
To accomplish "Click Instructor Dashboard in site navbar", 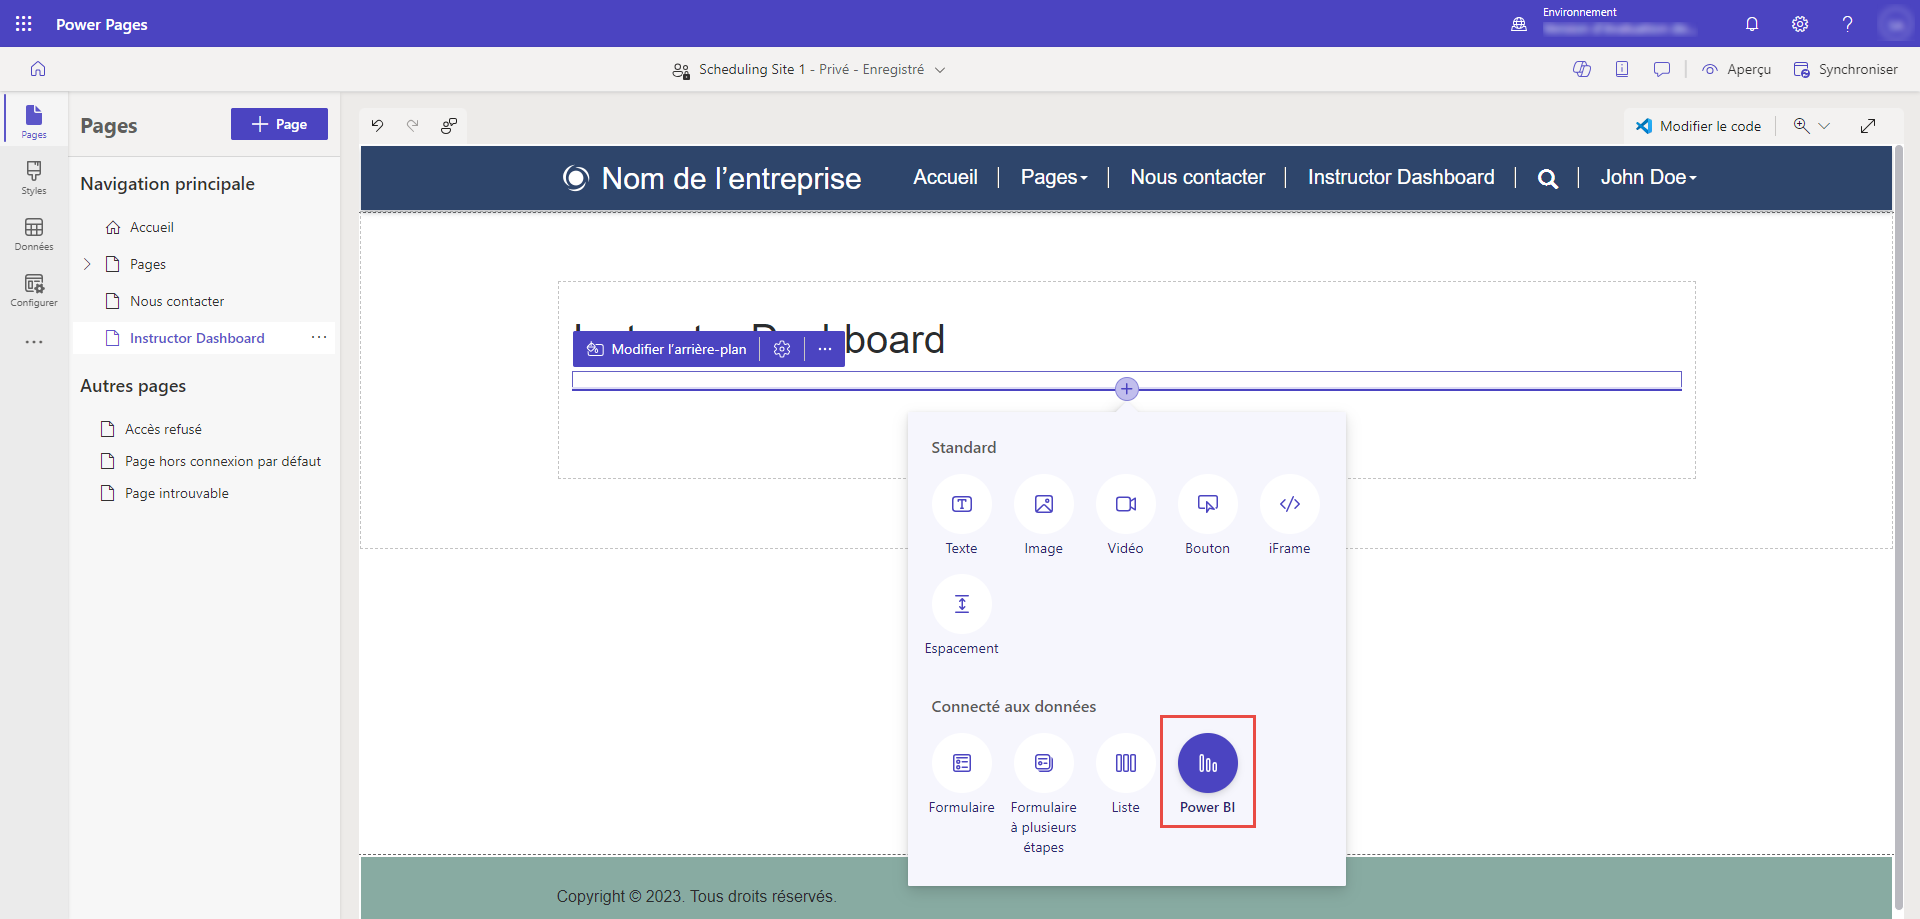I will pyautogui.click(x=1401, y=177).
